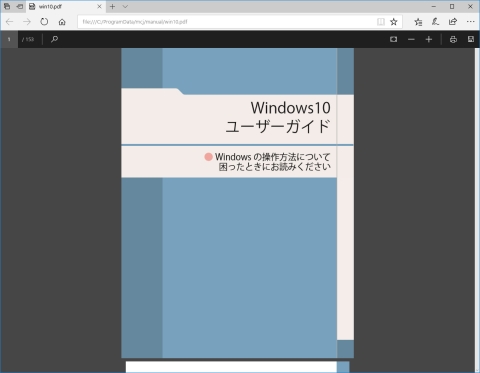The height and width of the screenshot is (373, 480).
Task: Refresh the current page
Action: (x=44, y=22)
